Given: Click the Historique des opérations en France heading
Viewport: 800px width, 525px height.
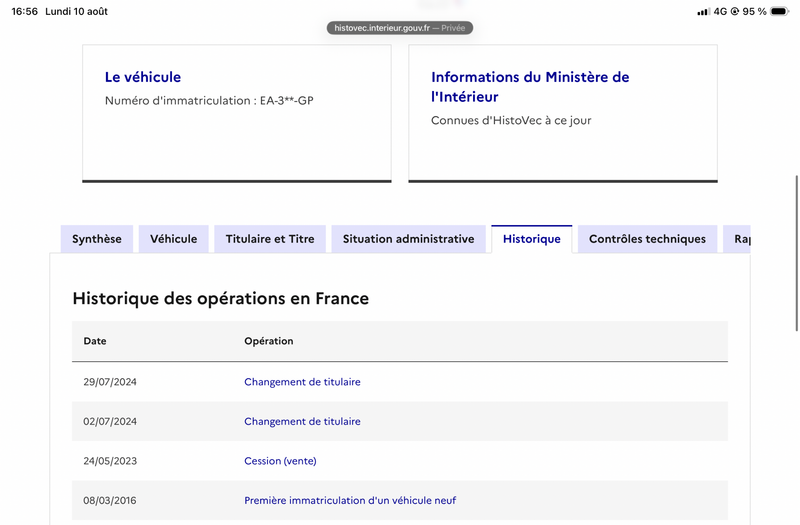Looking at the screenshot, I should (x=220, y=298).
